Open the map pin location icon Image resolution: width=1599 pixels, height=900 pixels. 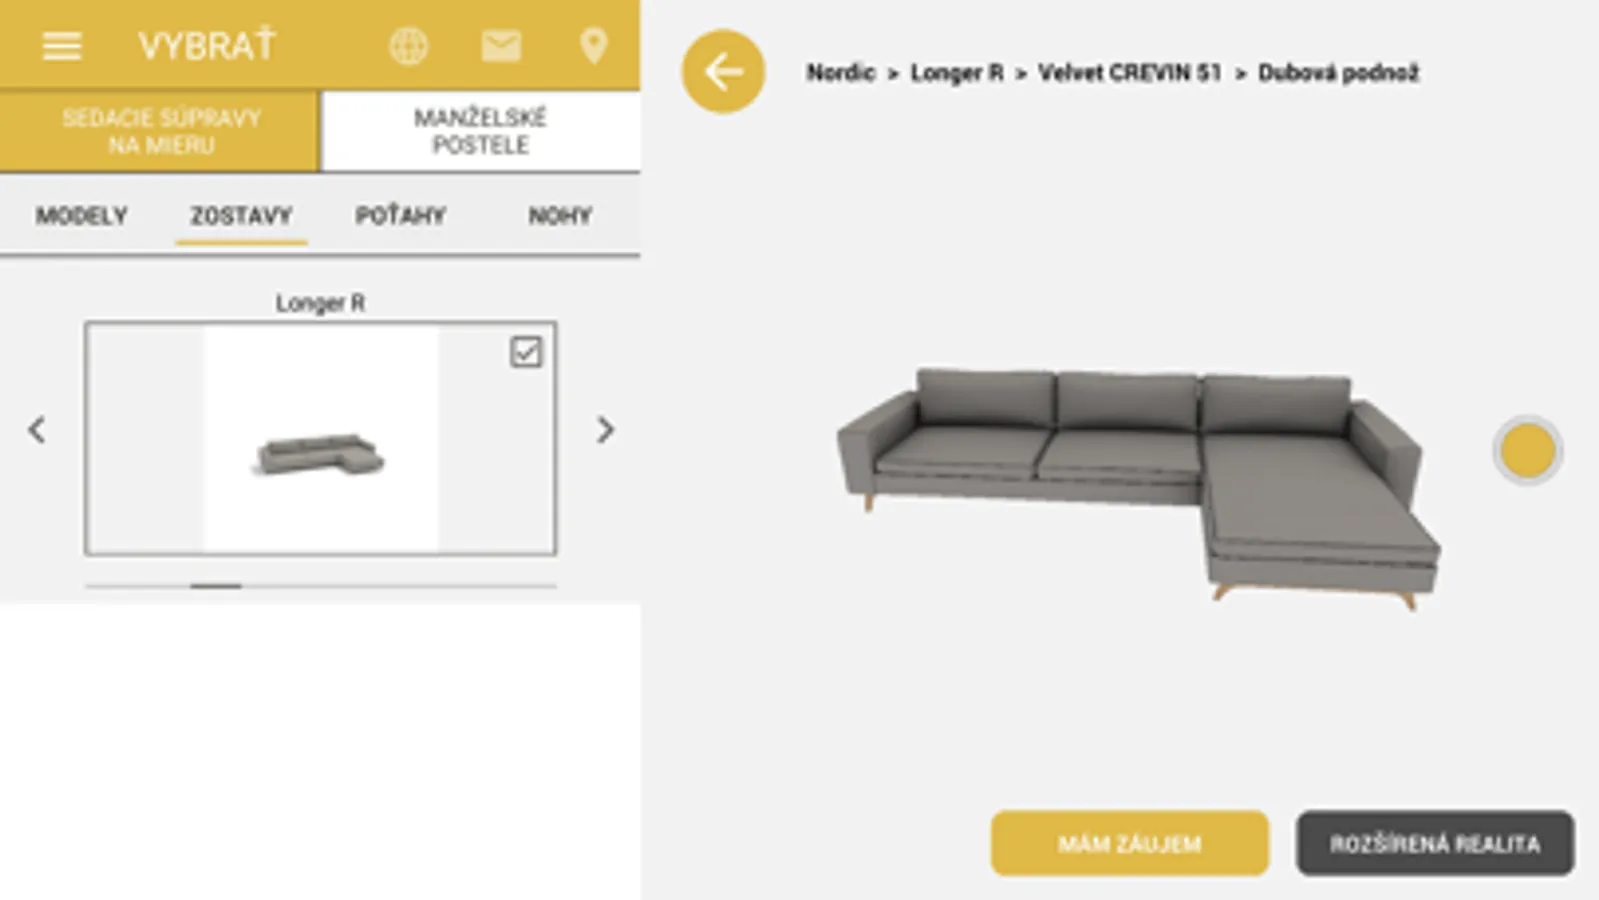click(593, 46)
